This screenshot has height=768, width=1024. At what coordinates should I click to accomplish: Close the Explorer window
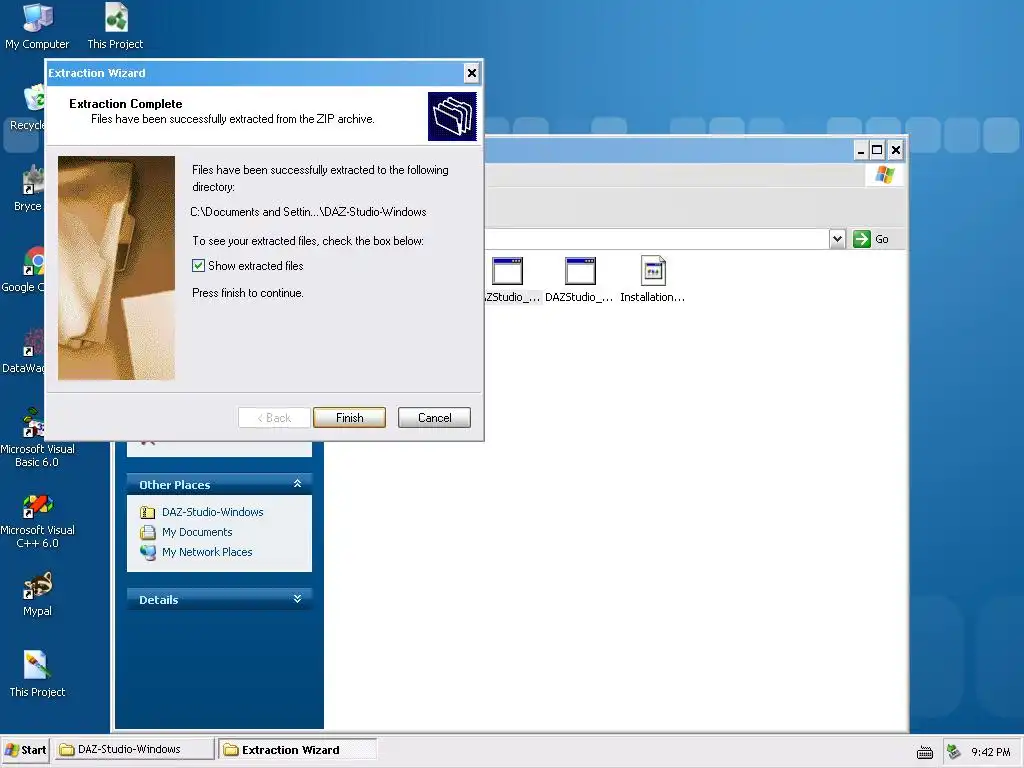896,150
